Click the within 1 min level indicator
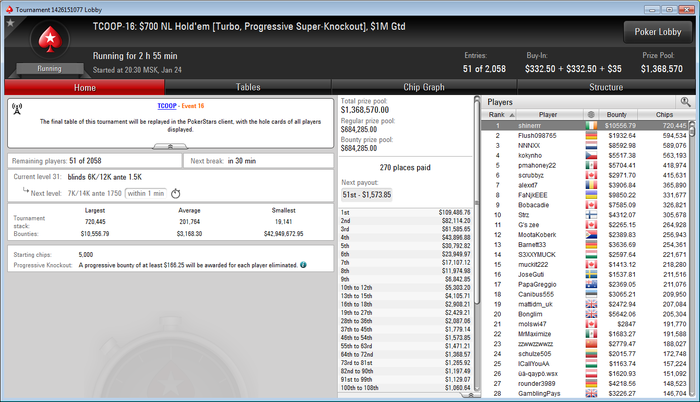 pyautogui.click(x=146, y=193)
